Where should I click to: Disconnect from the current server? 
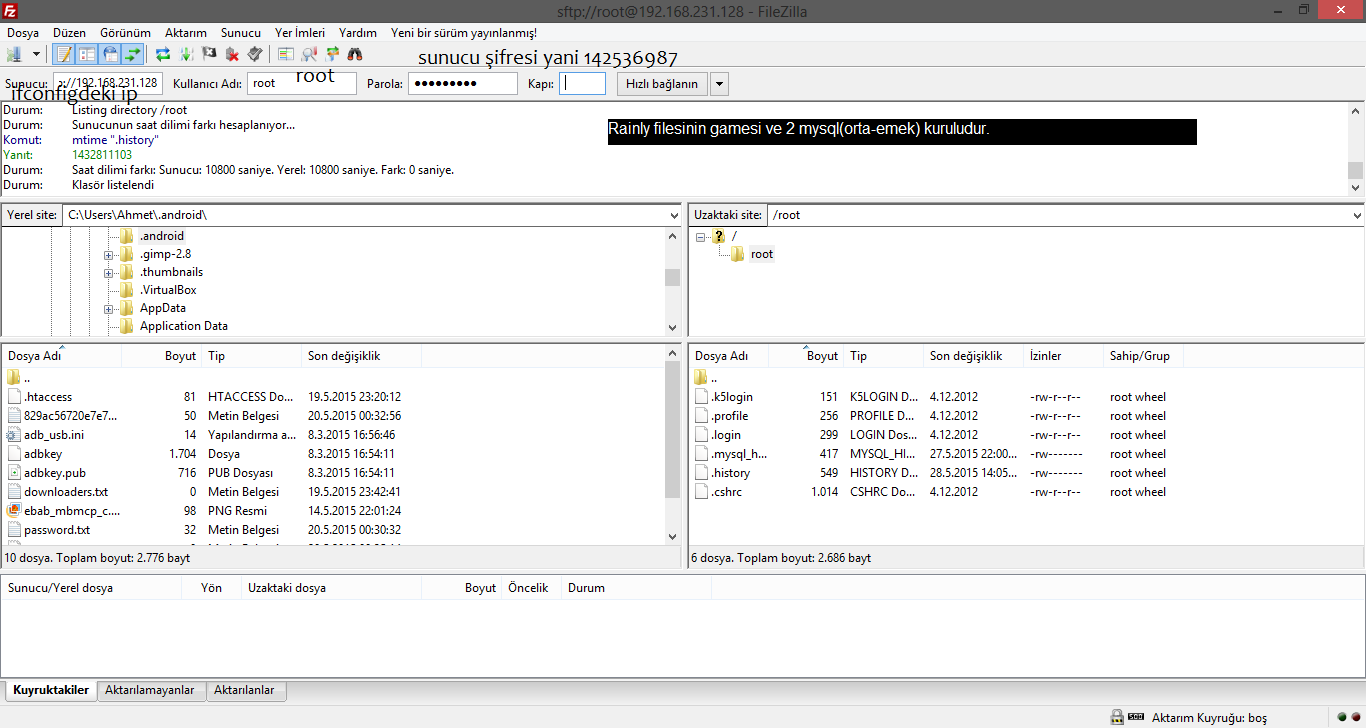pyautogui.click(x=232, y=54)
